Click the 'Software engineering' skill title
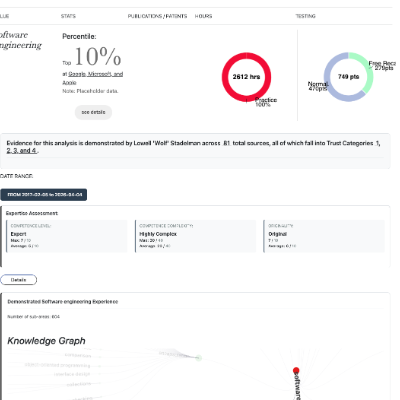This screenshot has width=400, height=400. tap(21, 40)
